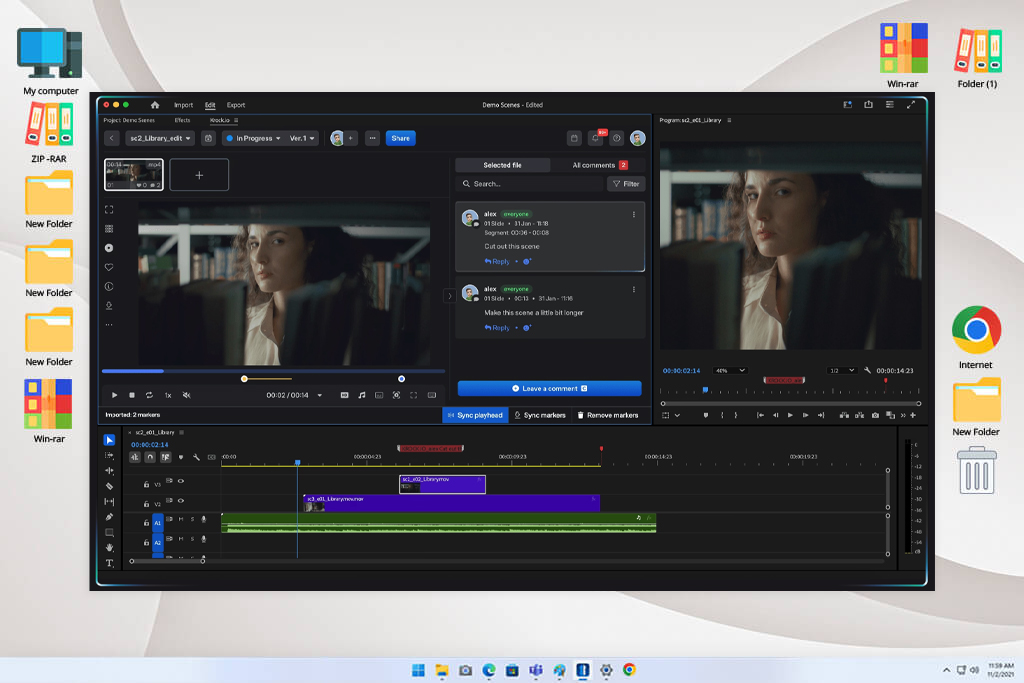
Task: Click the more options ellipsis next to Share
Action: [372, 138]
